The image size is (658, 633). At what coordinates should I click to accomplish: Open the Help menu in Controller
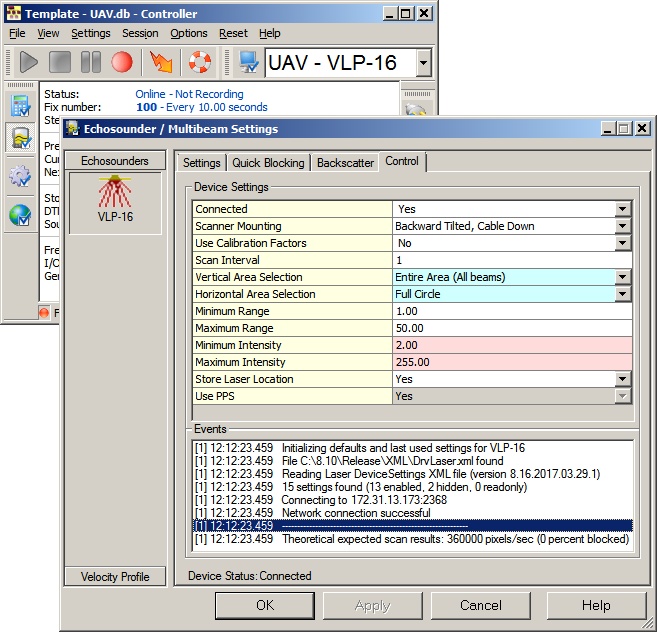(x=269, y=33)
